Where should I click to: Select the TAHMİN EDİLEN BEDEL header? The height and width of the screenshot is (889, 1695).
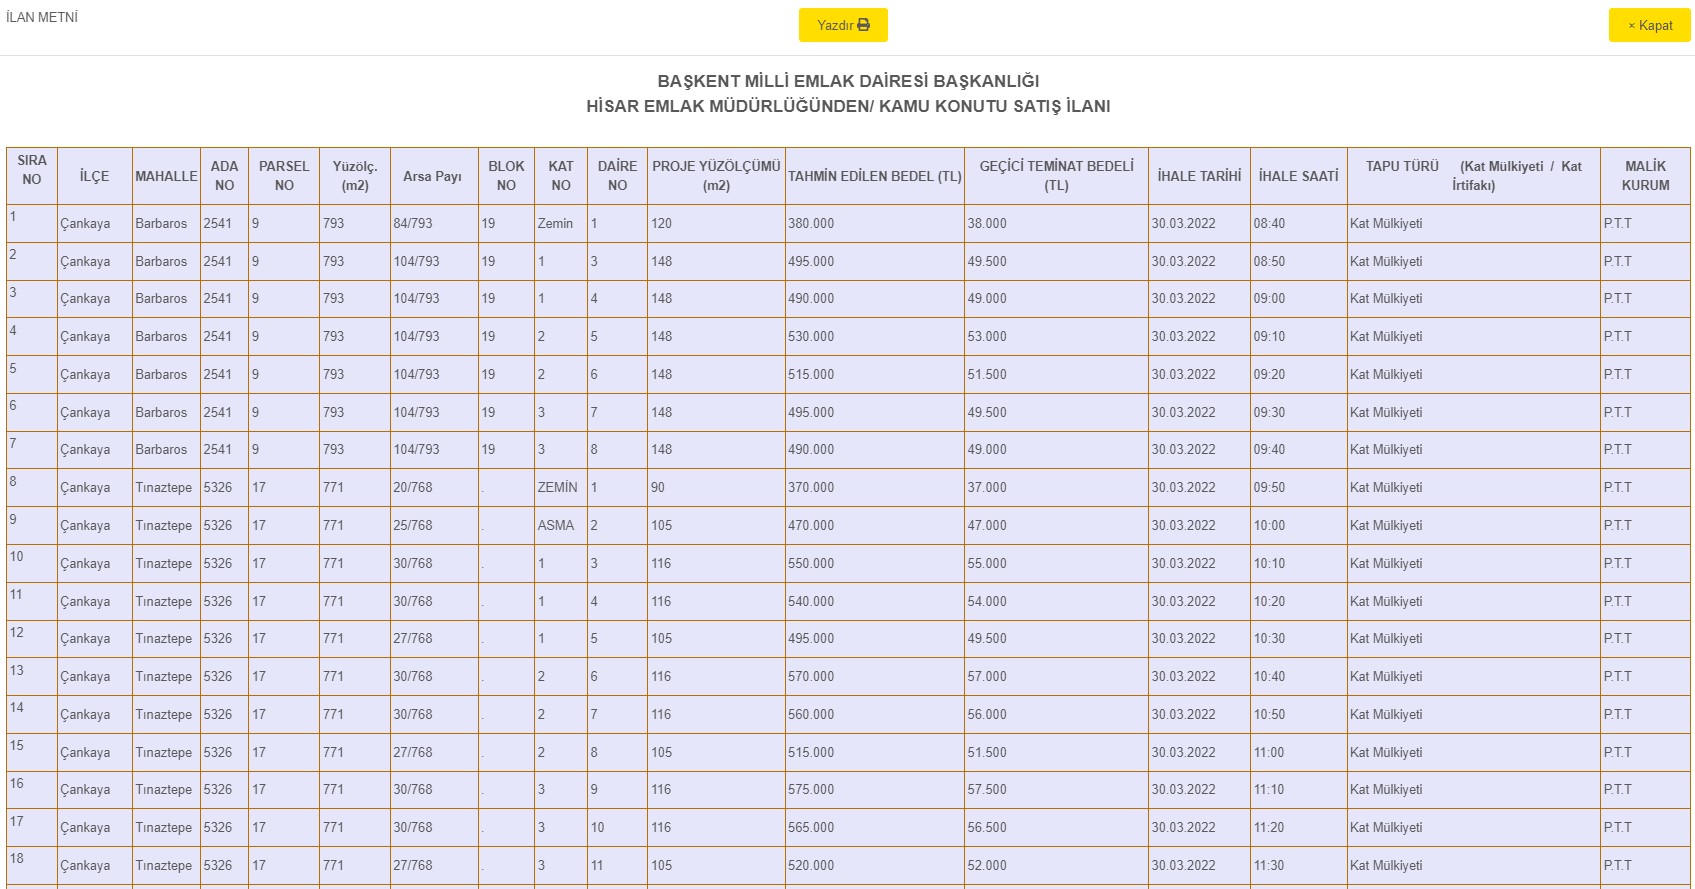pyautogui.click(x=875, y=176)
